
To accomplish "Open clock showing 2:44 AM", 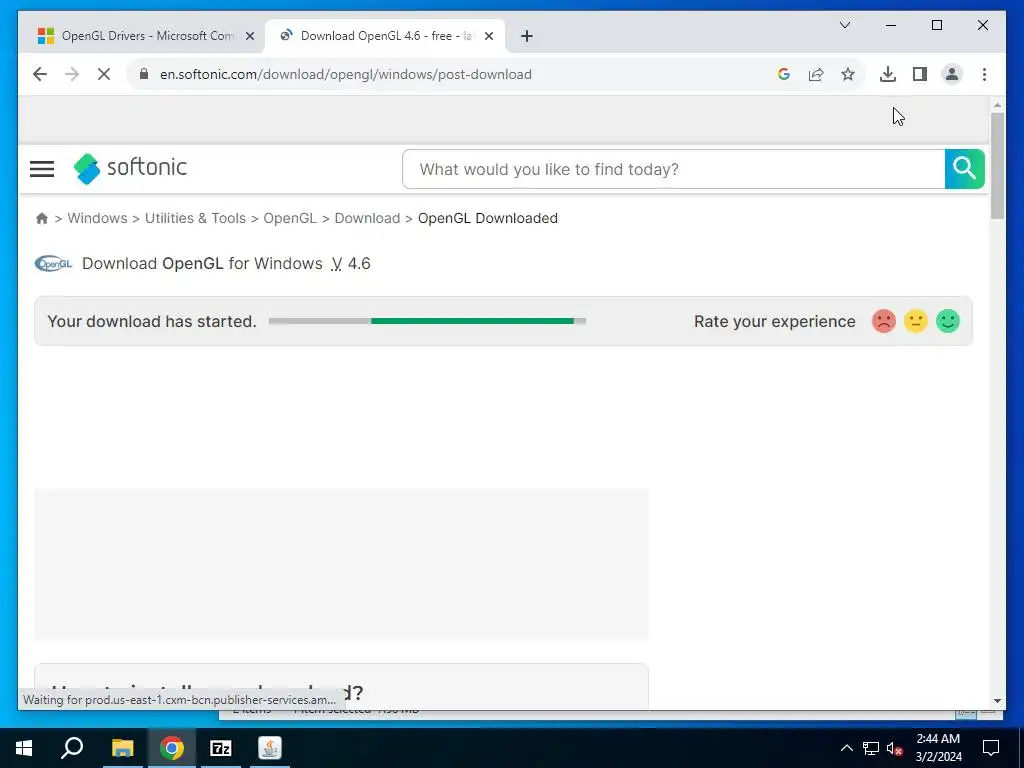I will pos(938,748).
